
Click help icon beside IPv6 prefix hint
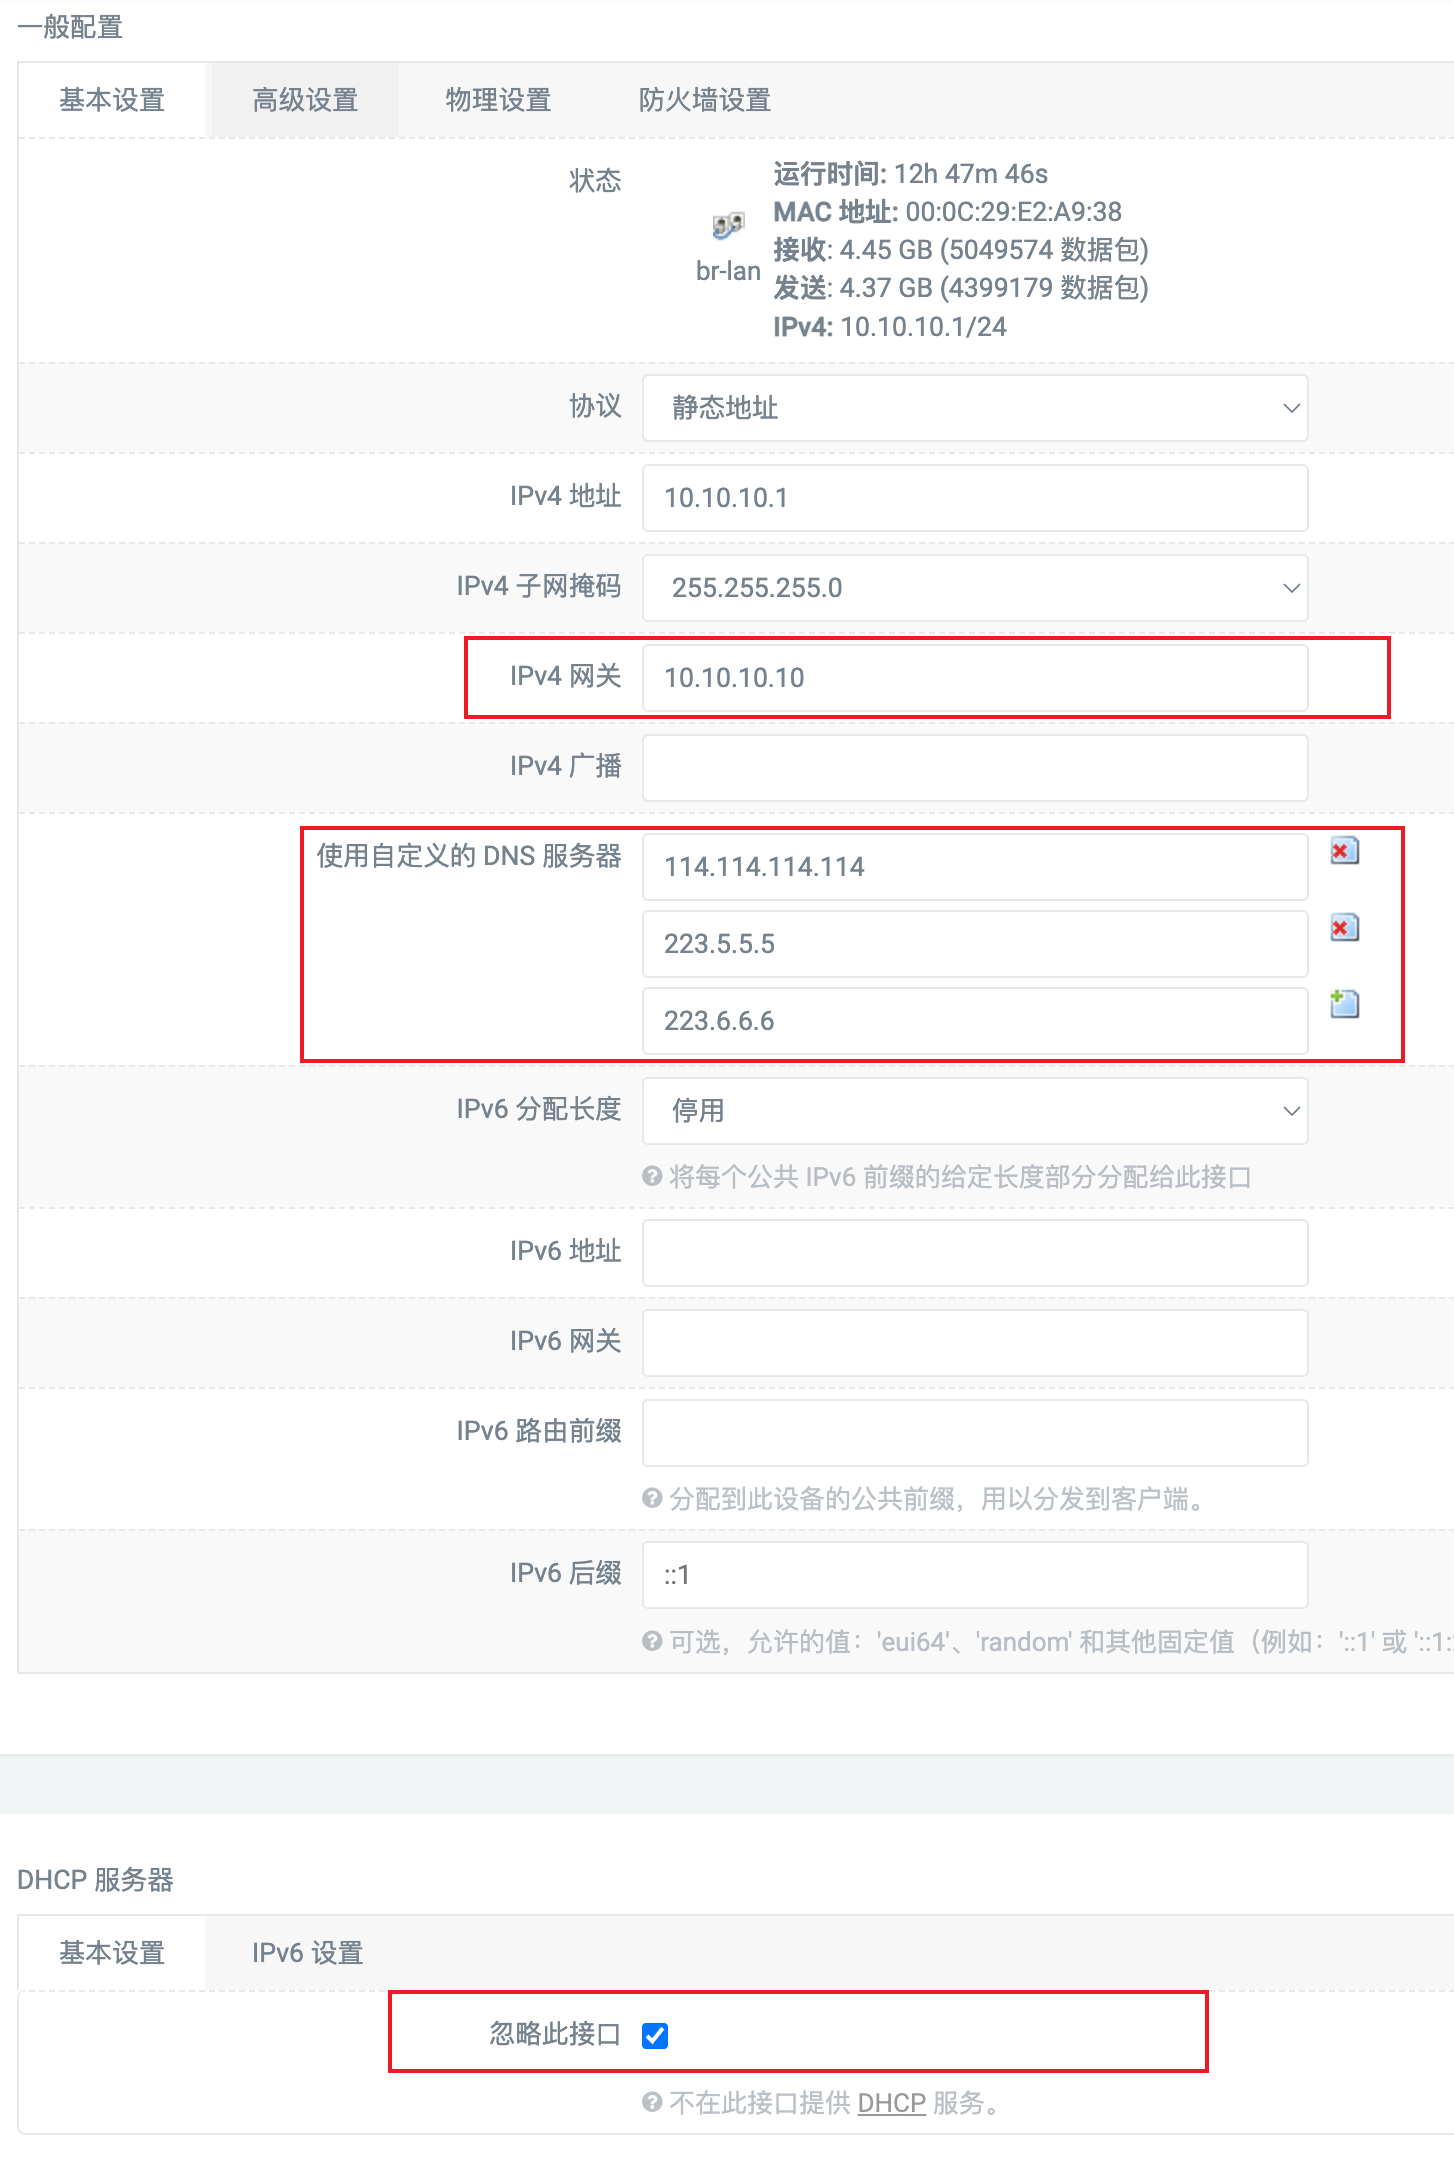pos(652,1498)
